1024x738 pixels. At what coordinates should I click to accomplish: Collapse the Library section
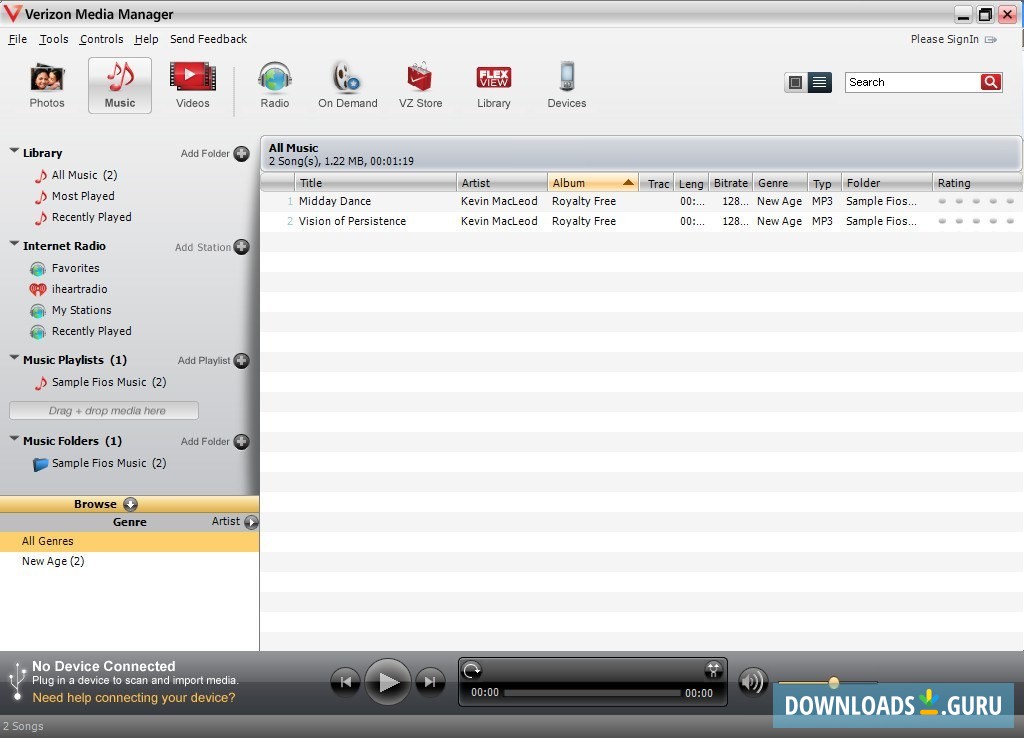coord(14,151)
